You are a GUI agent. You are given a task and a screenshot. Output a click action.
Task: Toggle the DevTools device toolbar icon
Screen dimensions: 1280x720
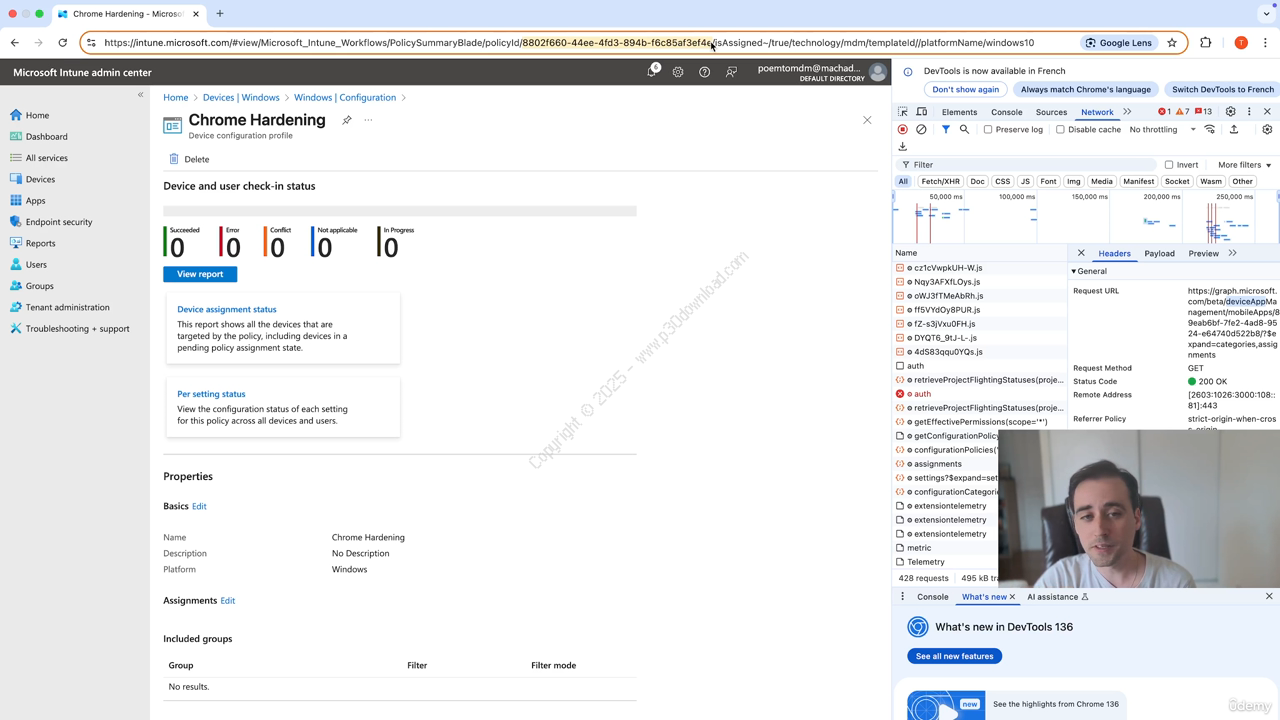922,112
